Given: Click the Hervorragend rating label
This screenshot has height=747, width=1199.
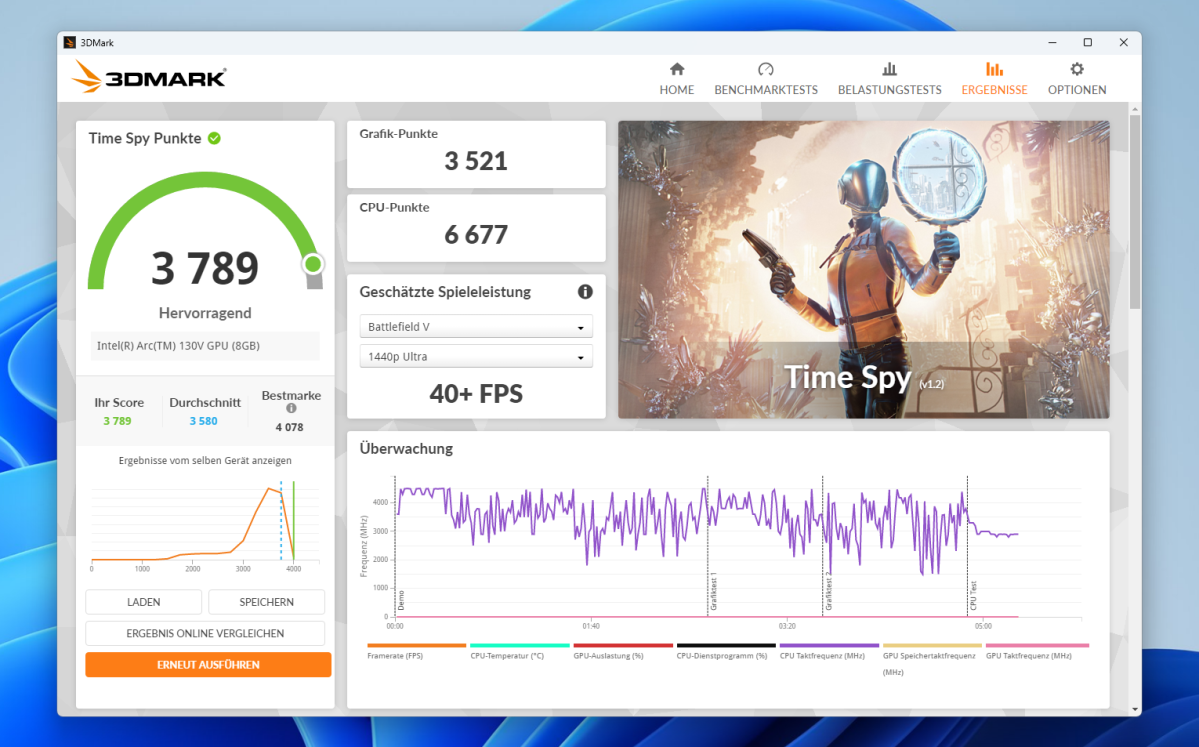Looking at the screenshot, I should point(205,313).
